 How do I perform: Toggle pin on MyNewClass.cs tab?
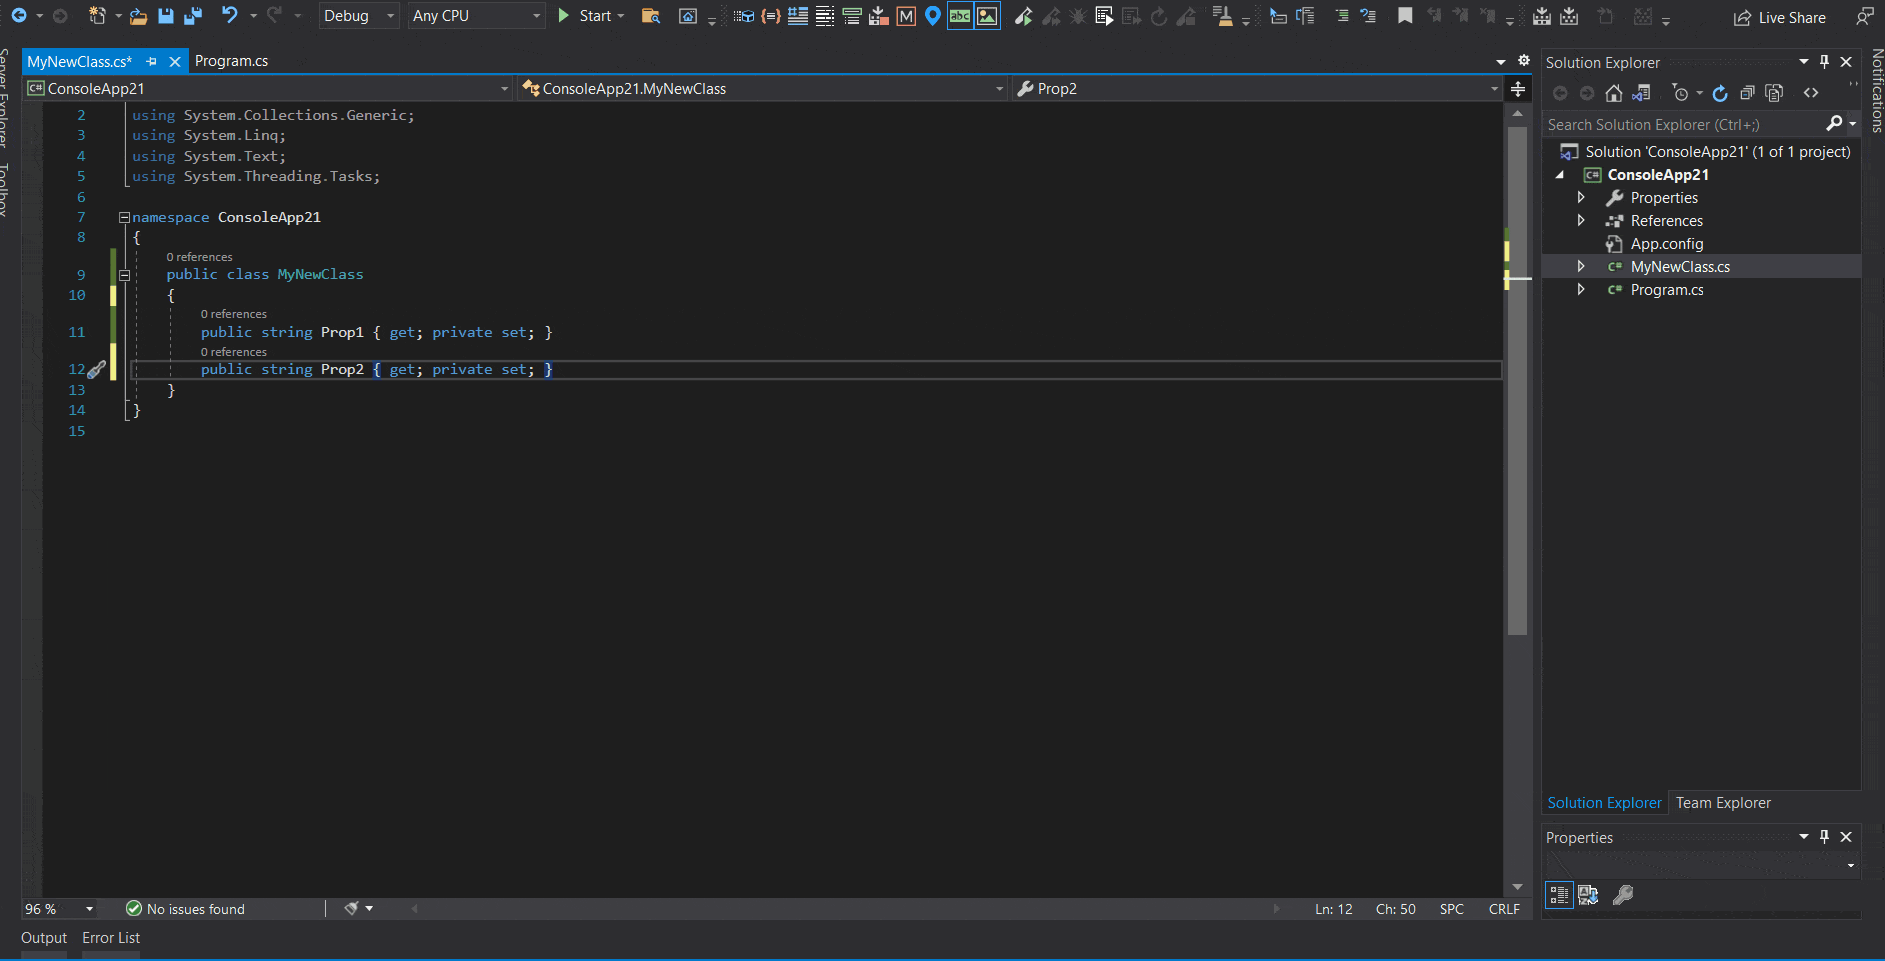coord(152,62)
